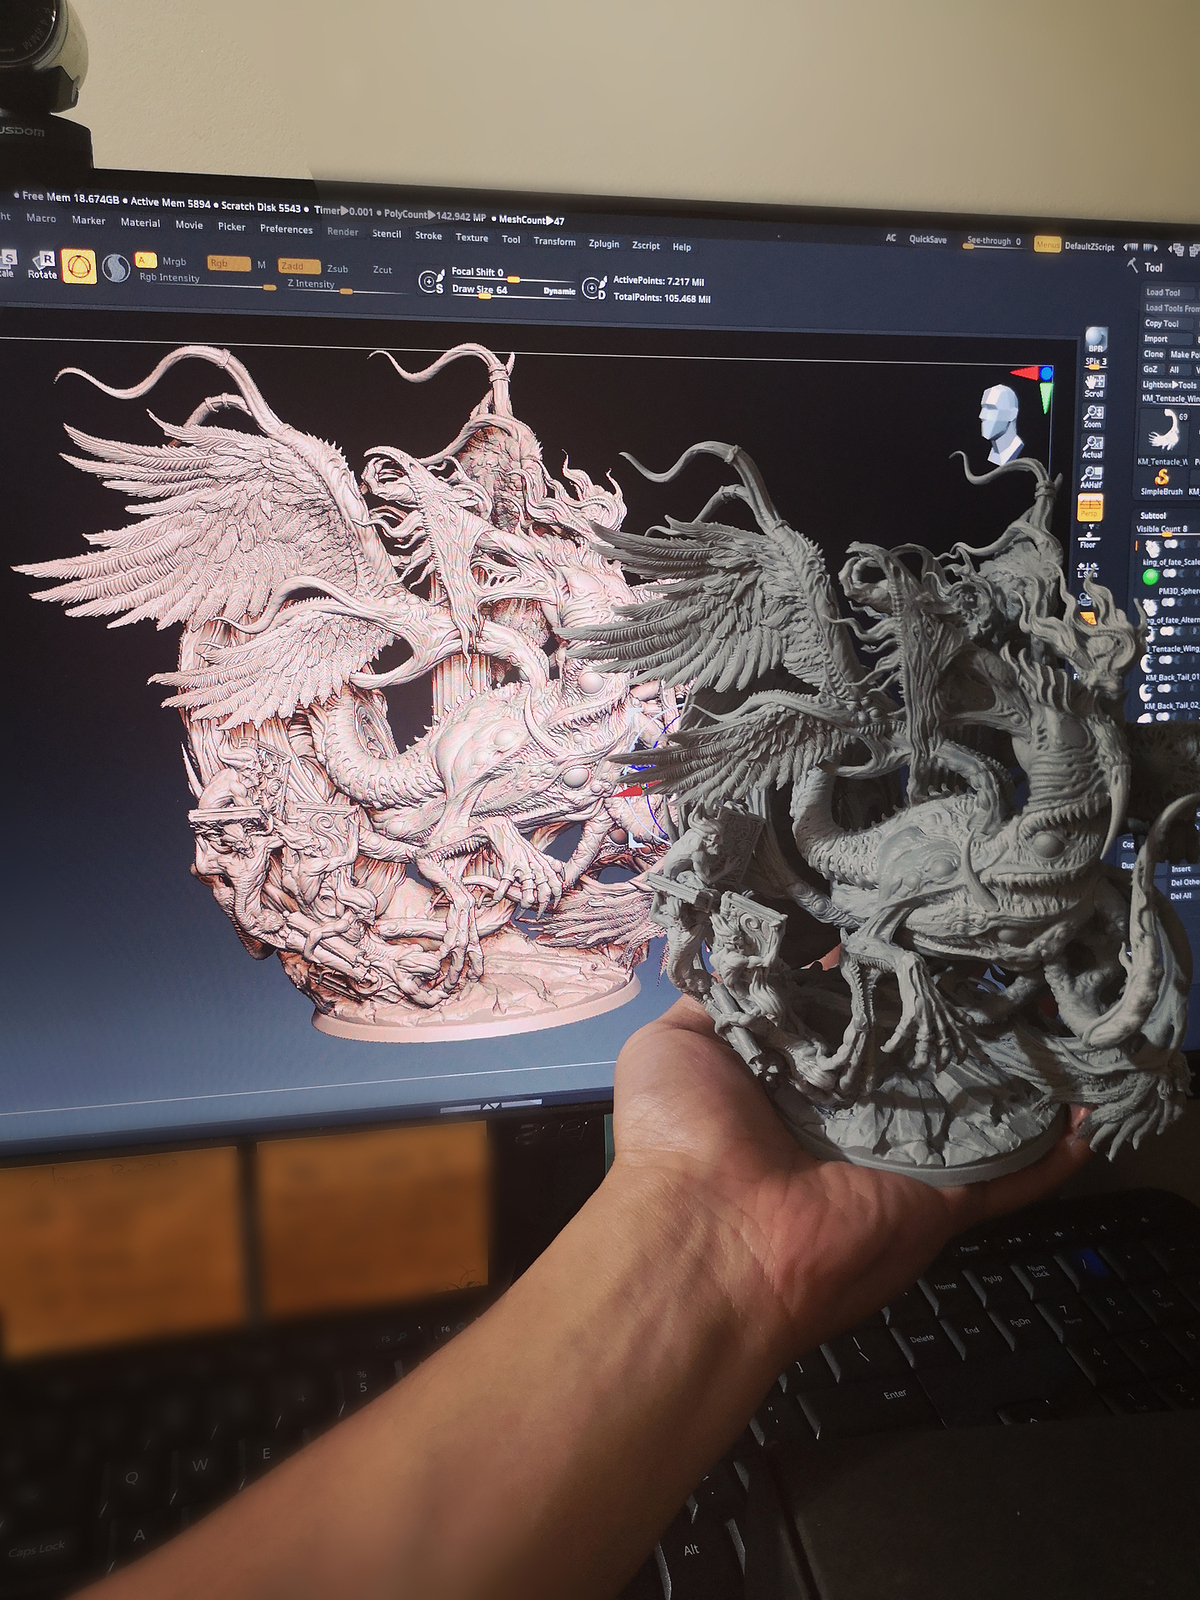The width and height of the screenshot is (1200, 1600).
Task: Click the brush D cursor icon
Action: [595, 288]
